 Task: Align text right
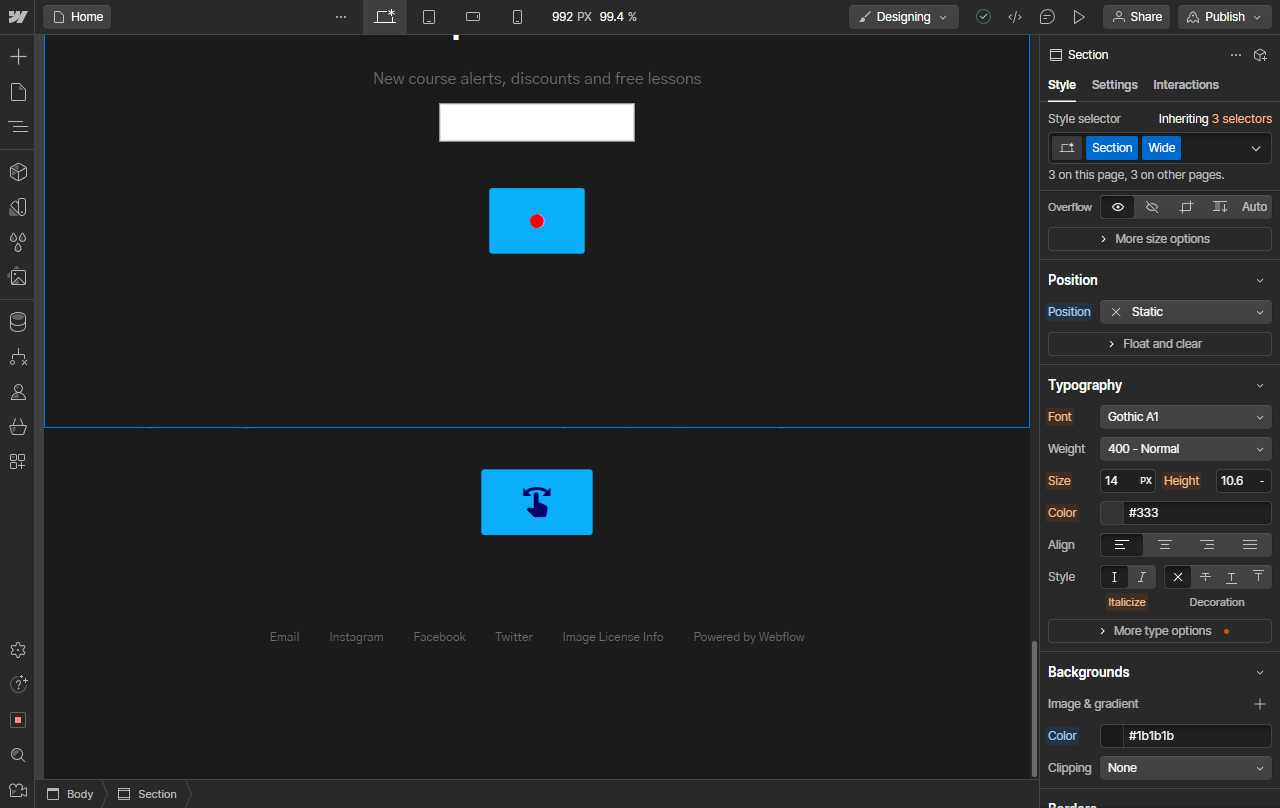[x=1207, y=545]
